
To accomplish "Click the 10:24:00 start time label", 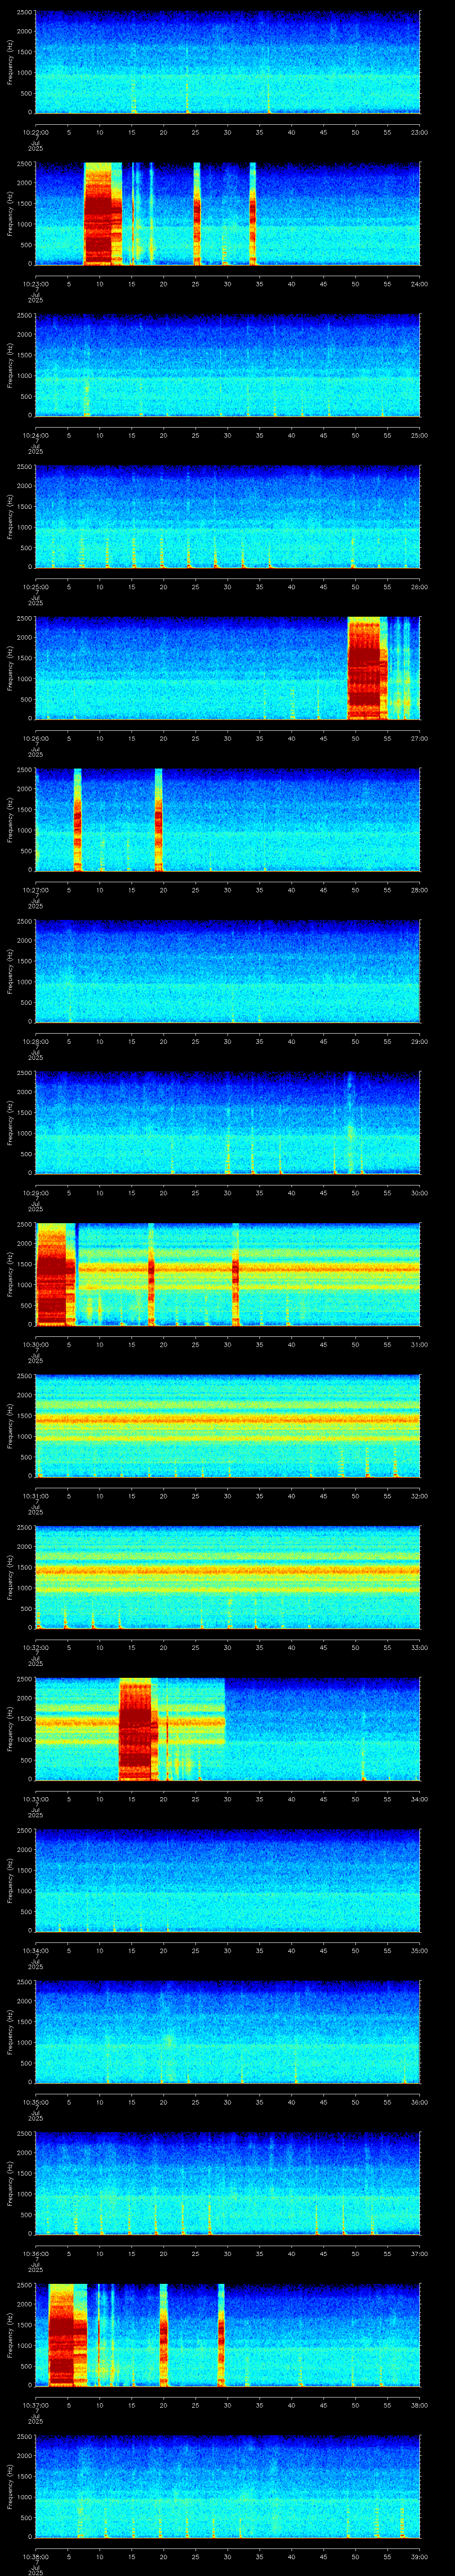I will click(35, 435).
